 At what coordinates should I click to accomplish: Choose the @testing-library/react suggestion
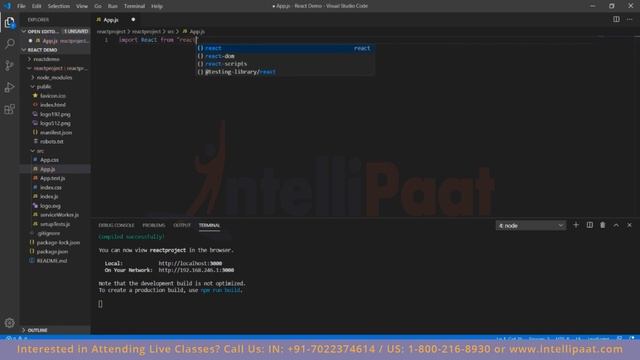pyautogui.click(x=284, y=72)
